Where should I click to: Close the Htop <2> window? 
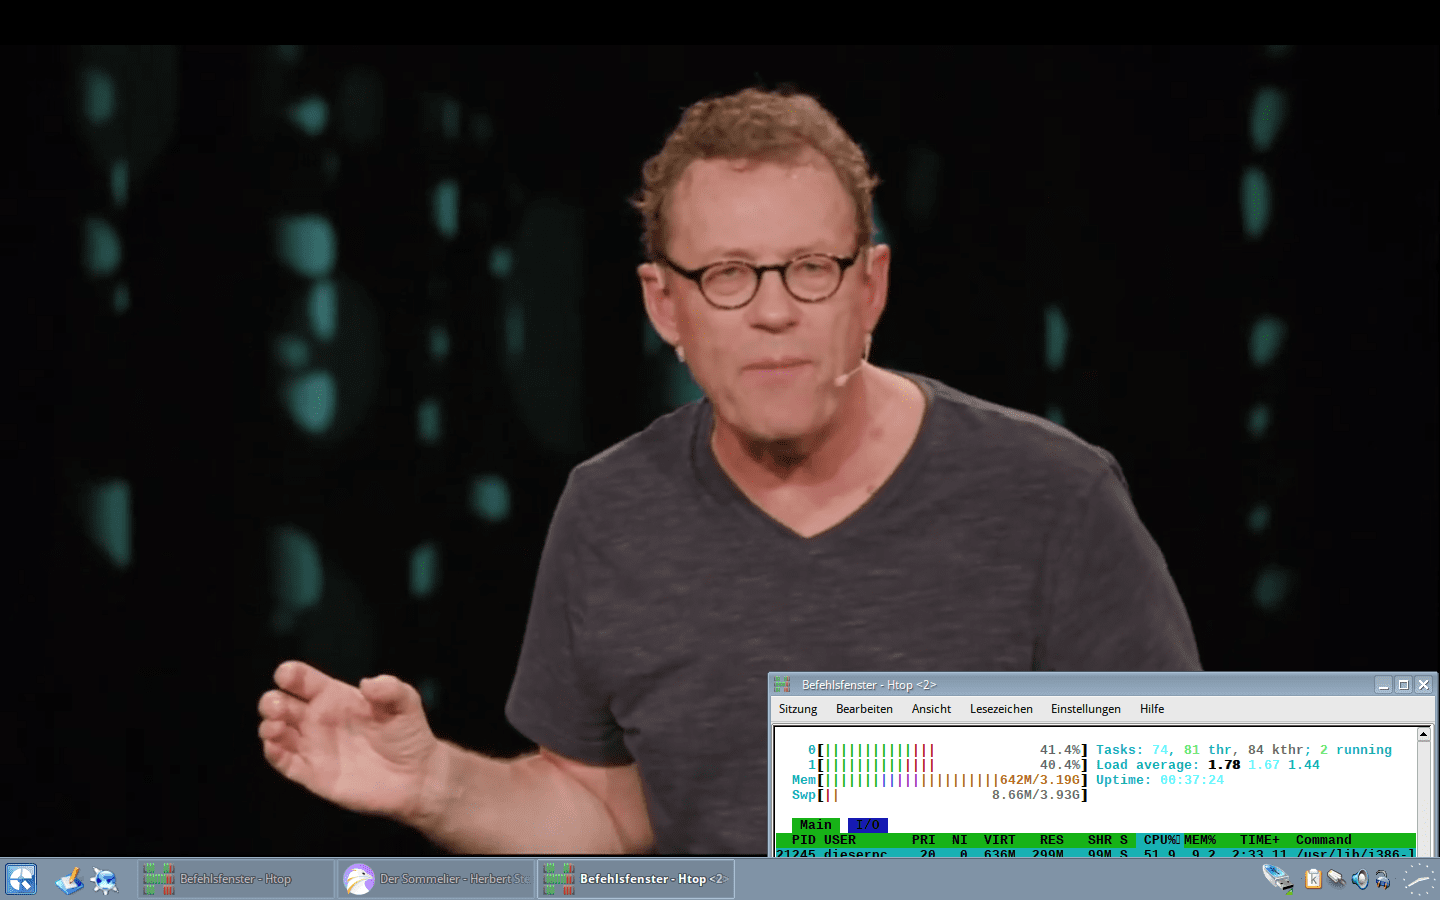(1424, 685)
